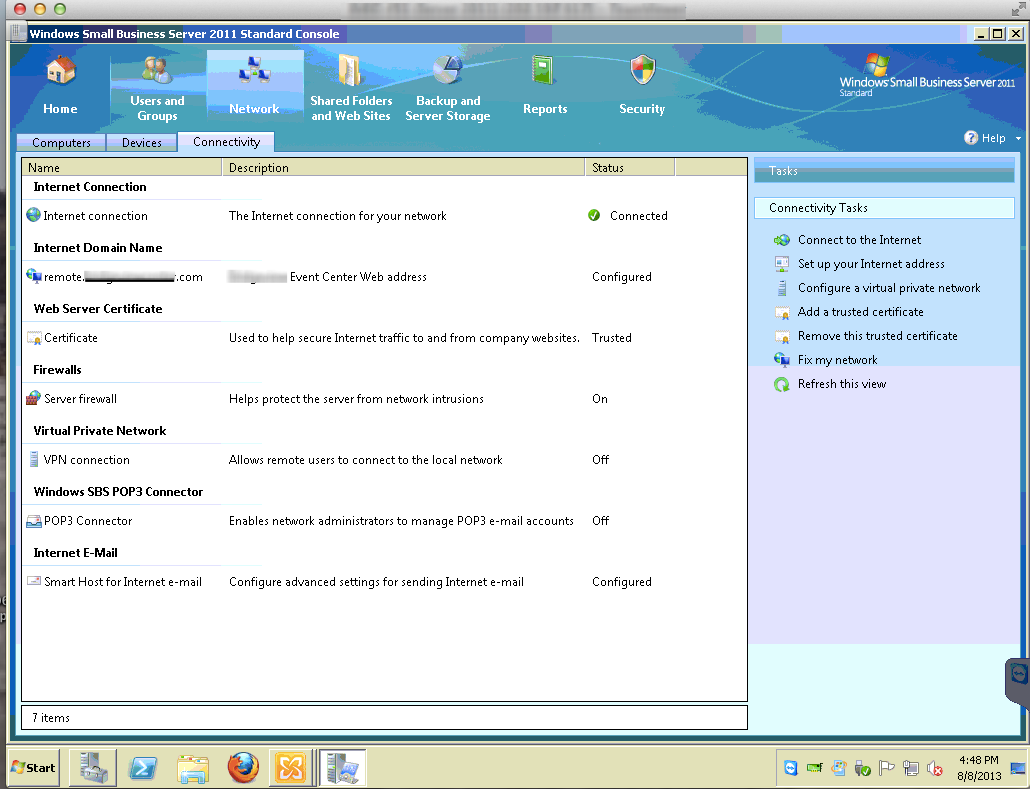This screenshot has height=789, width=1030.
Task: Select 'Server firewall' row name
Action: (x=80, y=399)
